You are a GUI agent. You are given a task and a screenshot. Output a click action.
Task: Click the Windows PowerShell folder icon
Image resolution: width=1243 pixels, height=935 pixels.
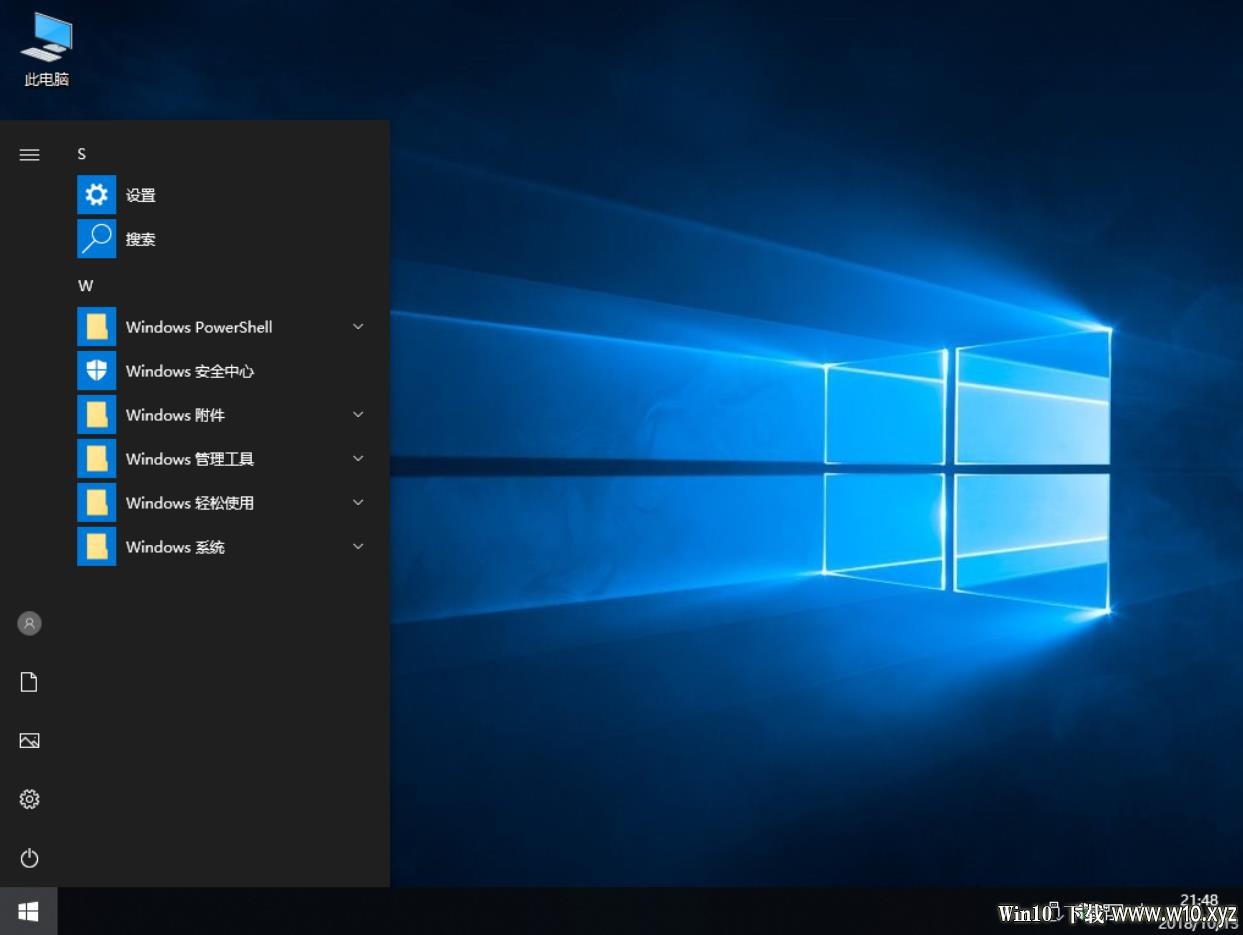point(97,327)
